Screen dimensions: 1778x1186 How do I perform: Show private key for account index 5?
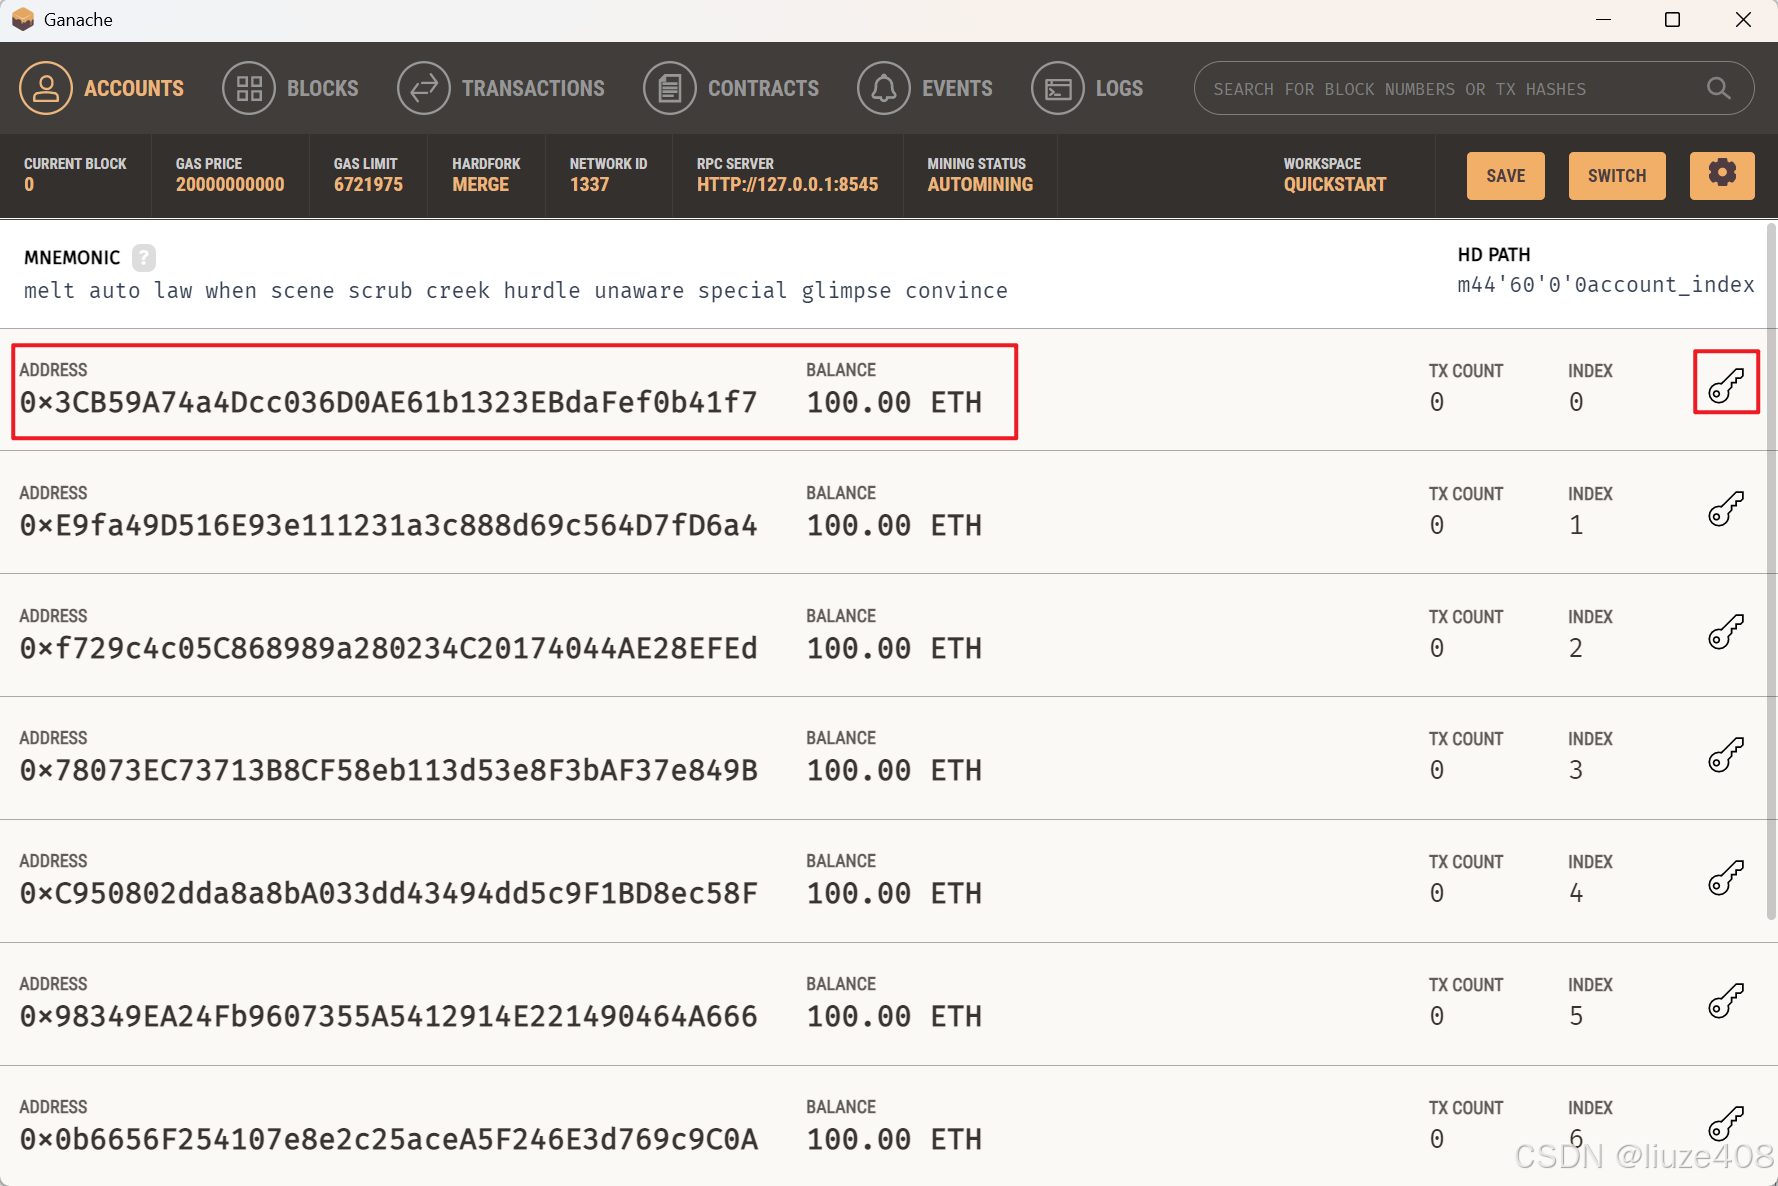point(1726,1001)
